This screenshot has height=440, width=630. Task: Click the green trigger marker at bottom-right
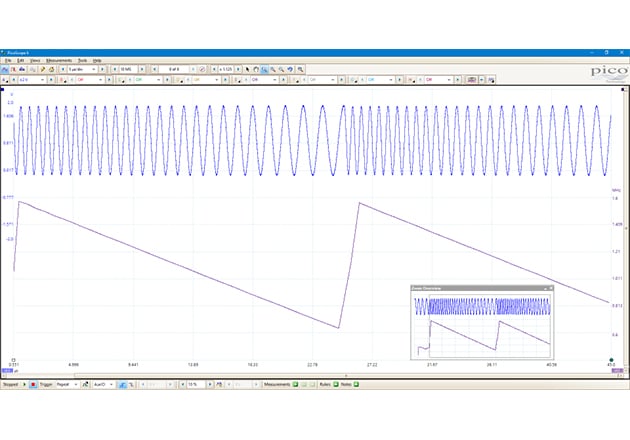coord(611,360)
